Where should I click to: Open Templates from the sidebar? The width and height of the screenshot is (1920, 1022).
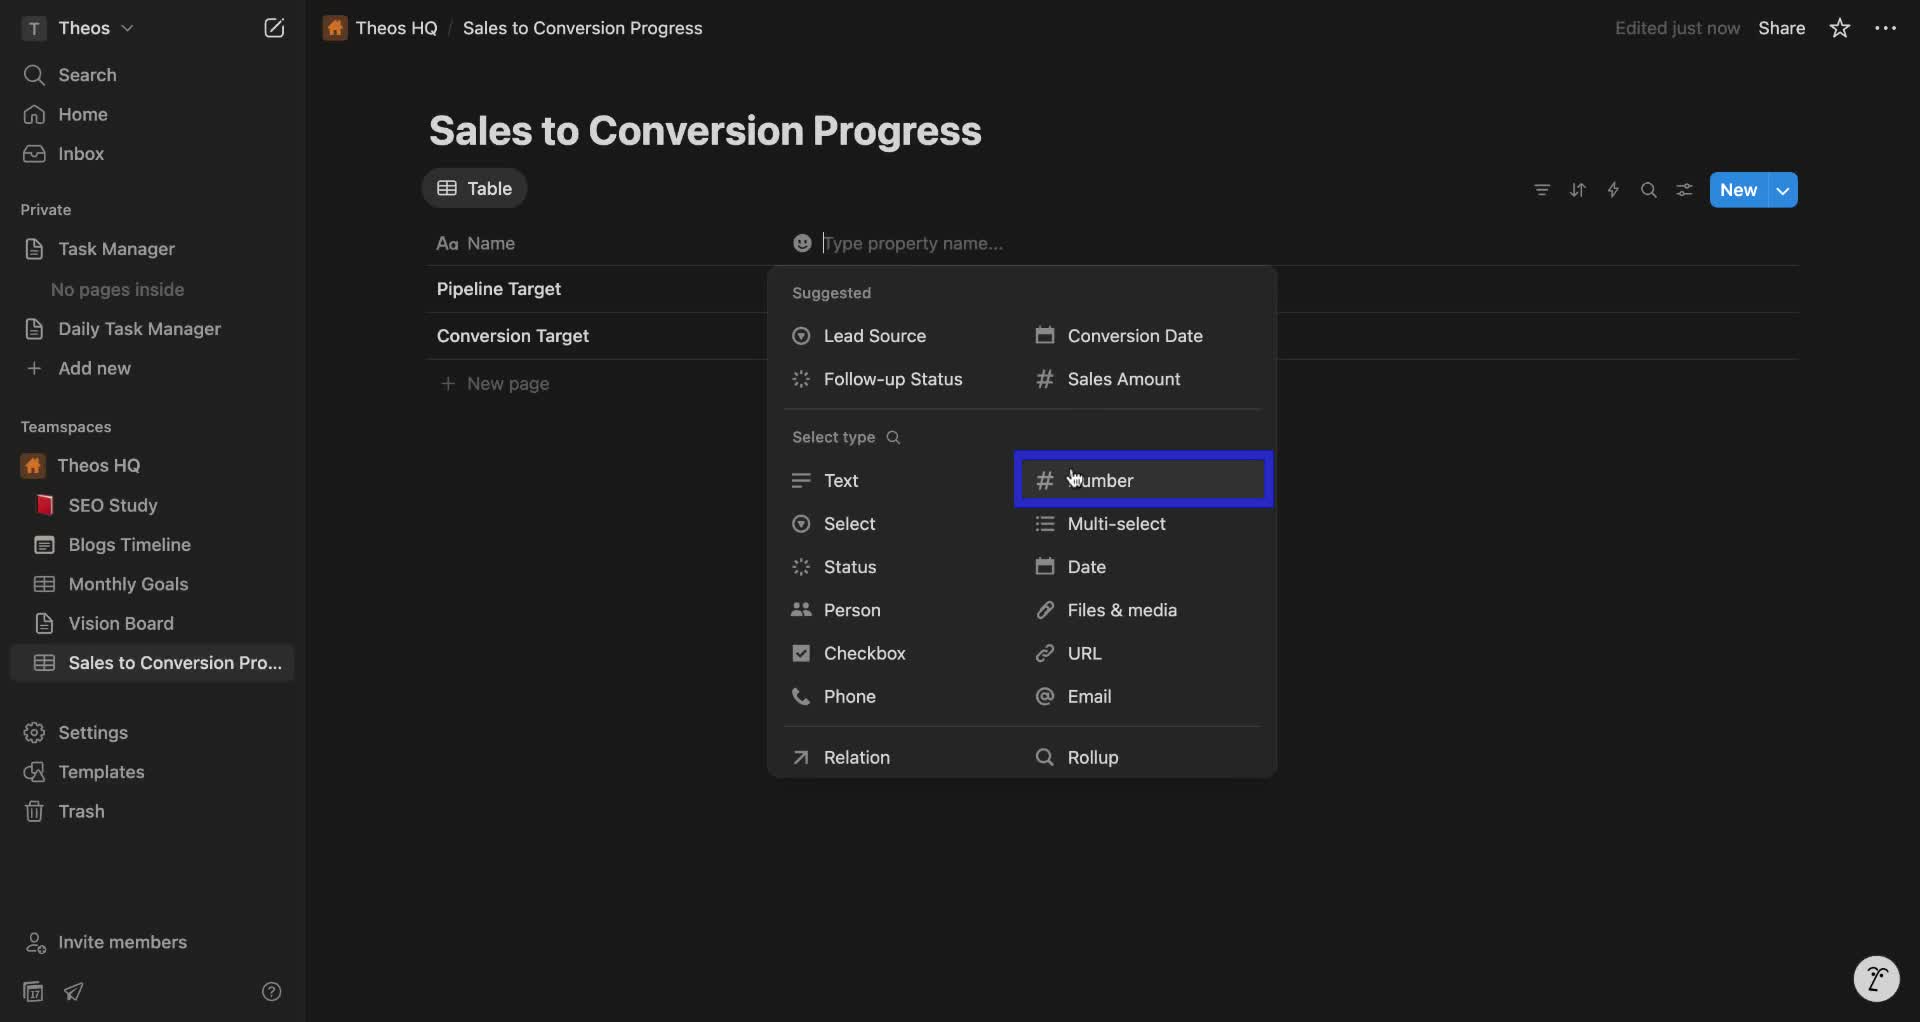(x=101, y=772)
